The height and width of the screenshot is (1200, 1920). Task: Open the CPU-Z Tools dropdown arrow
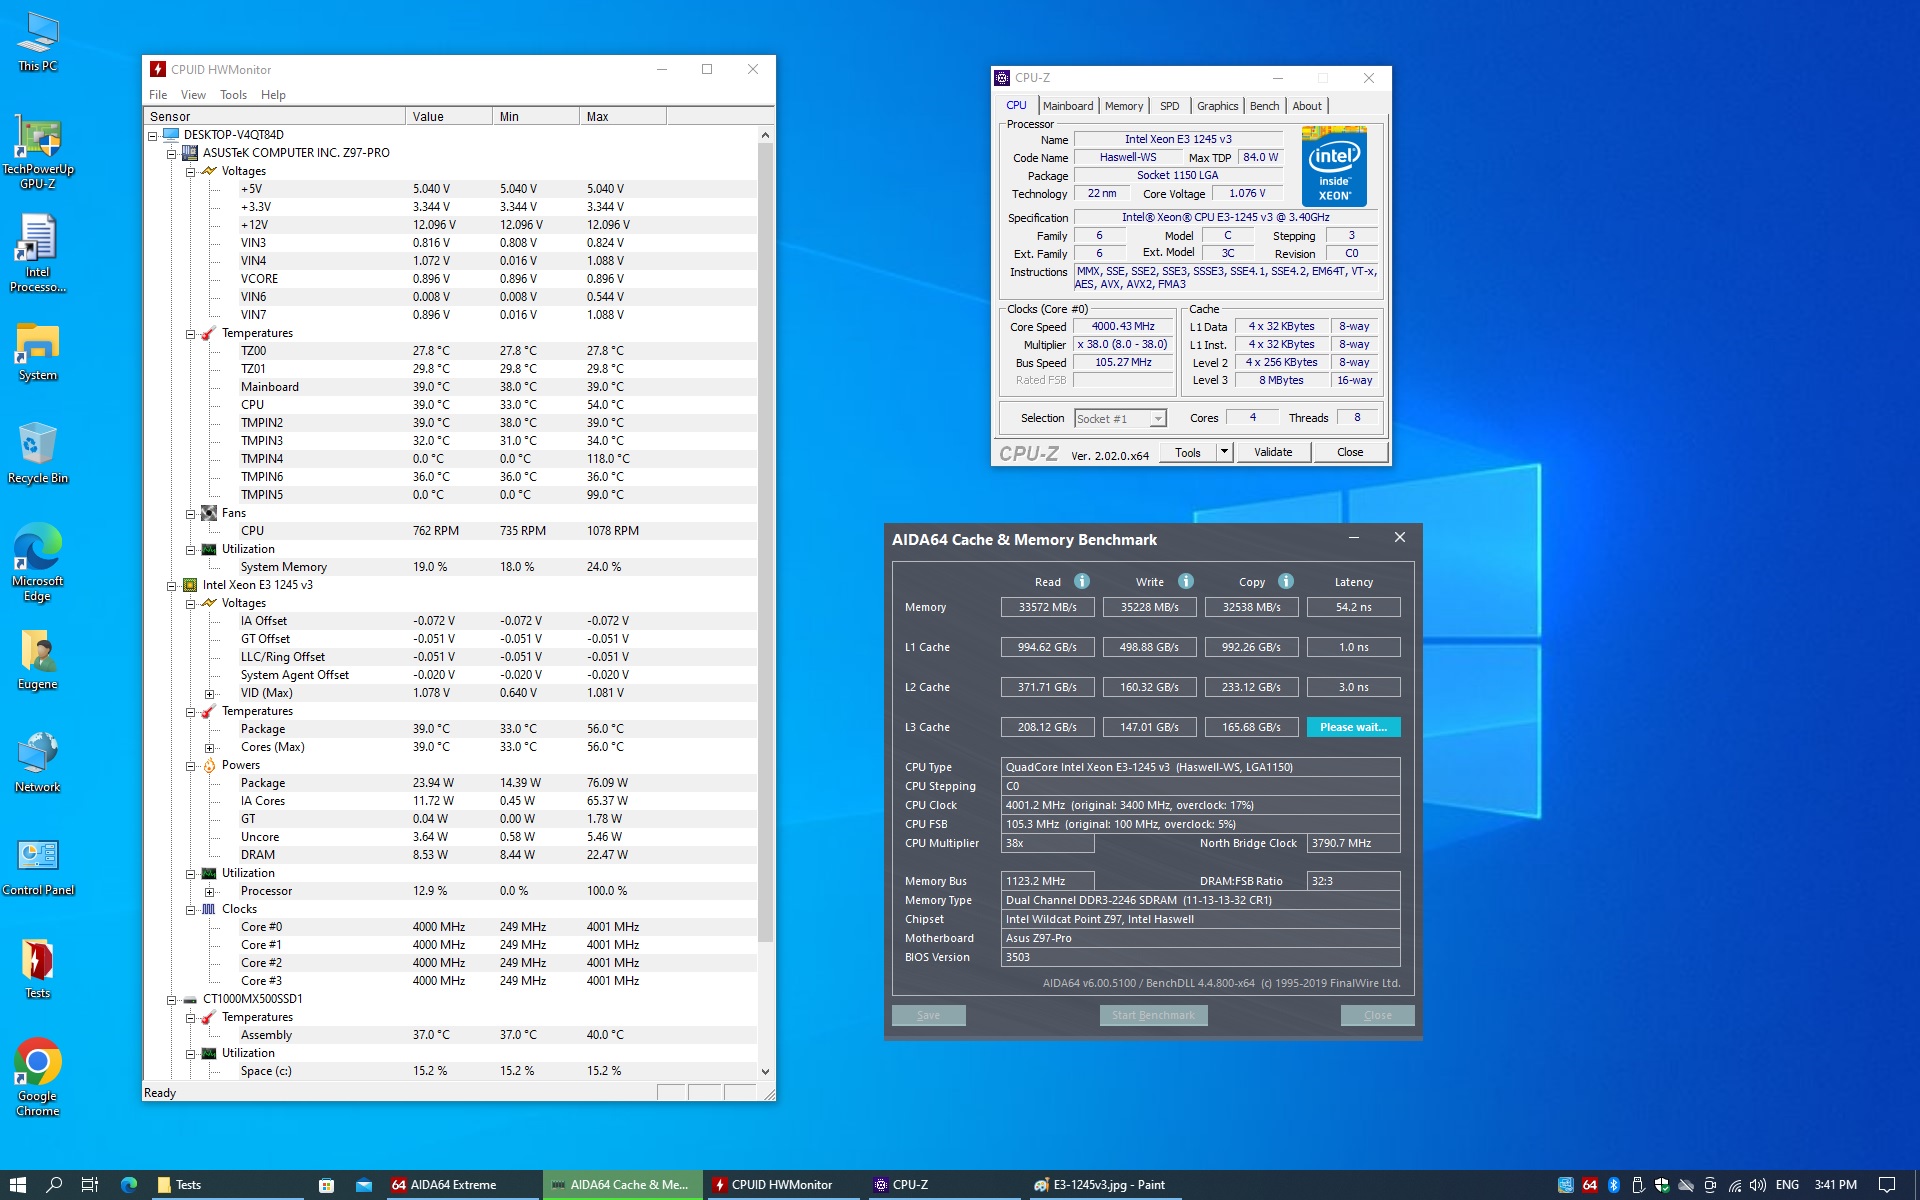(1224, 452)
